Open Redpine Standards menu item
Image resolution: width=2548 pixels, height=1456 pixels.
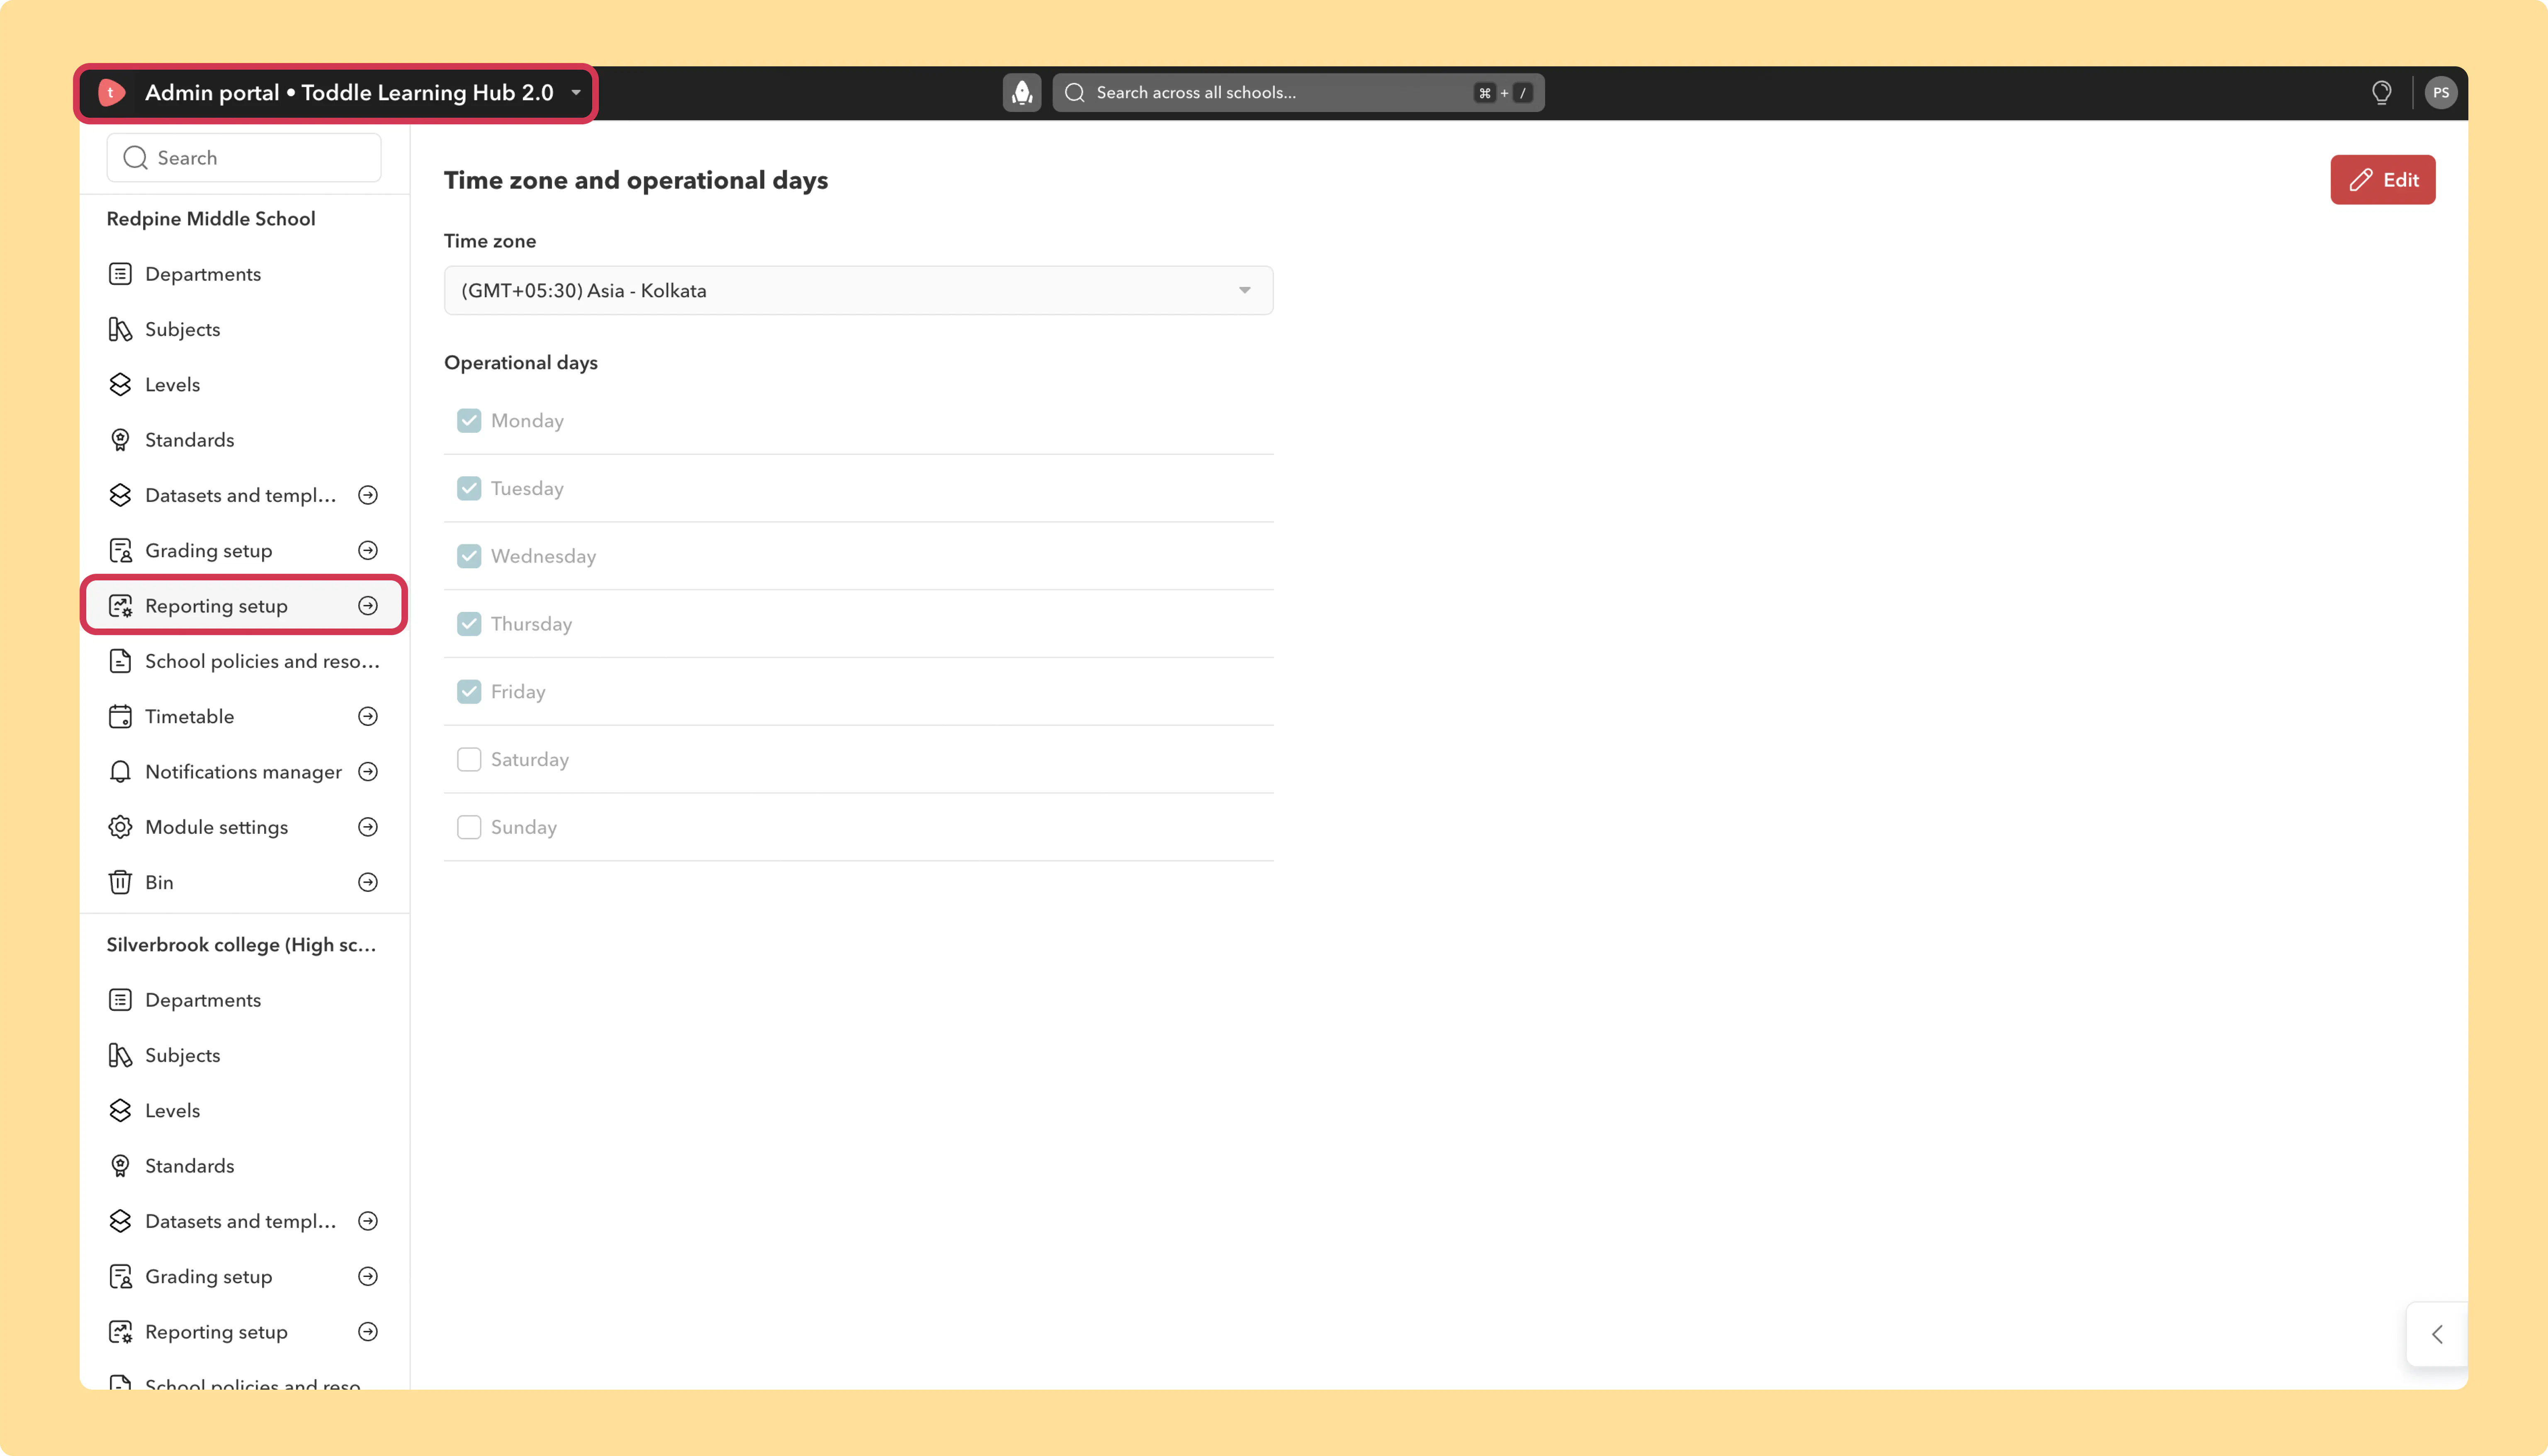tap(244, 440)
